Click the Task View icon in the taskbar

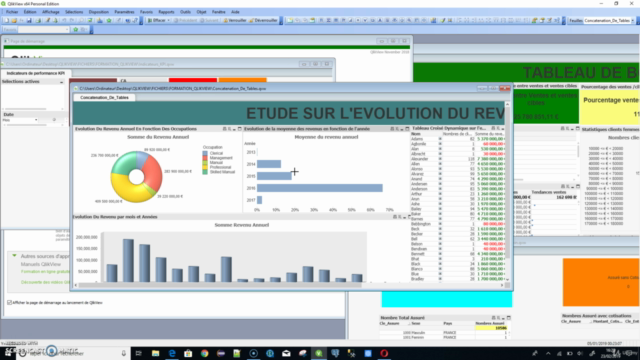138,353
